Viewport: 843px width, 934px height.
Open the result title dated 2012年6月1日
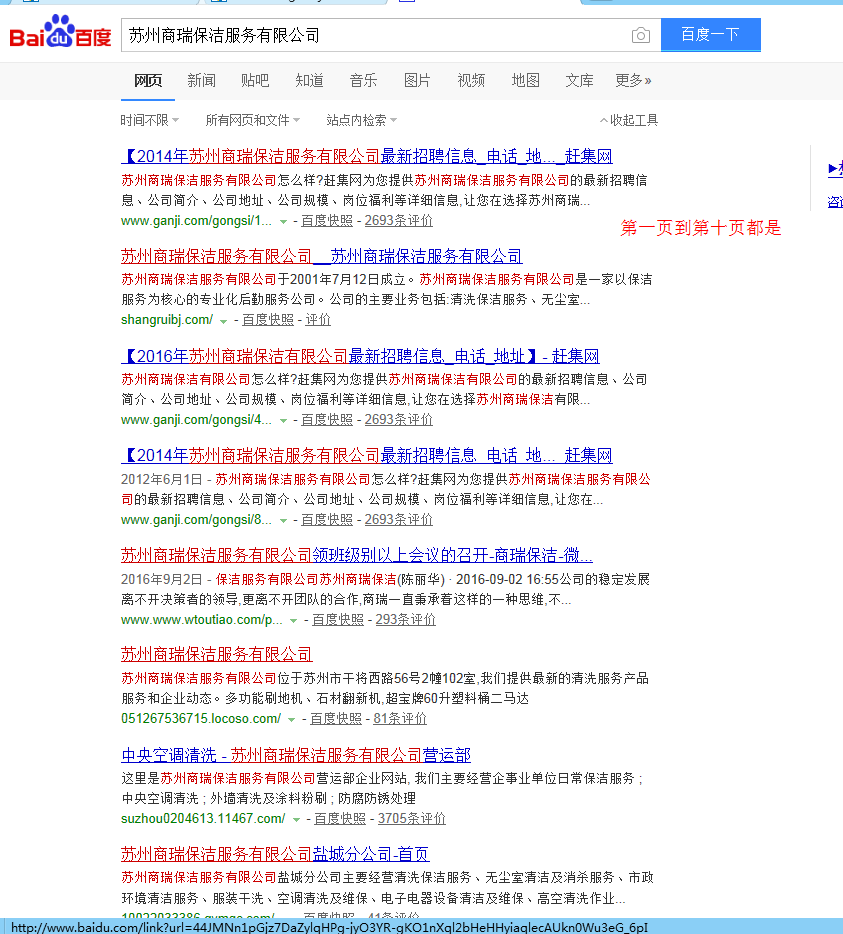point(367,455)
